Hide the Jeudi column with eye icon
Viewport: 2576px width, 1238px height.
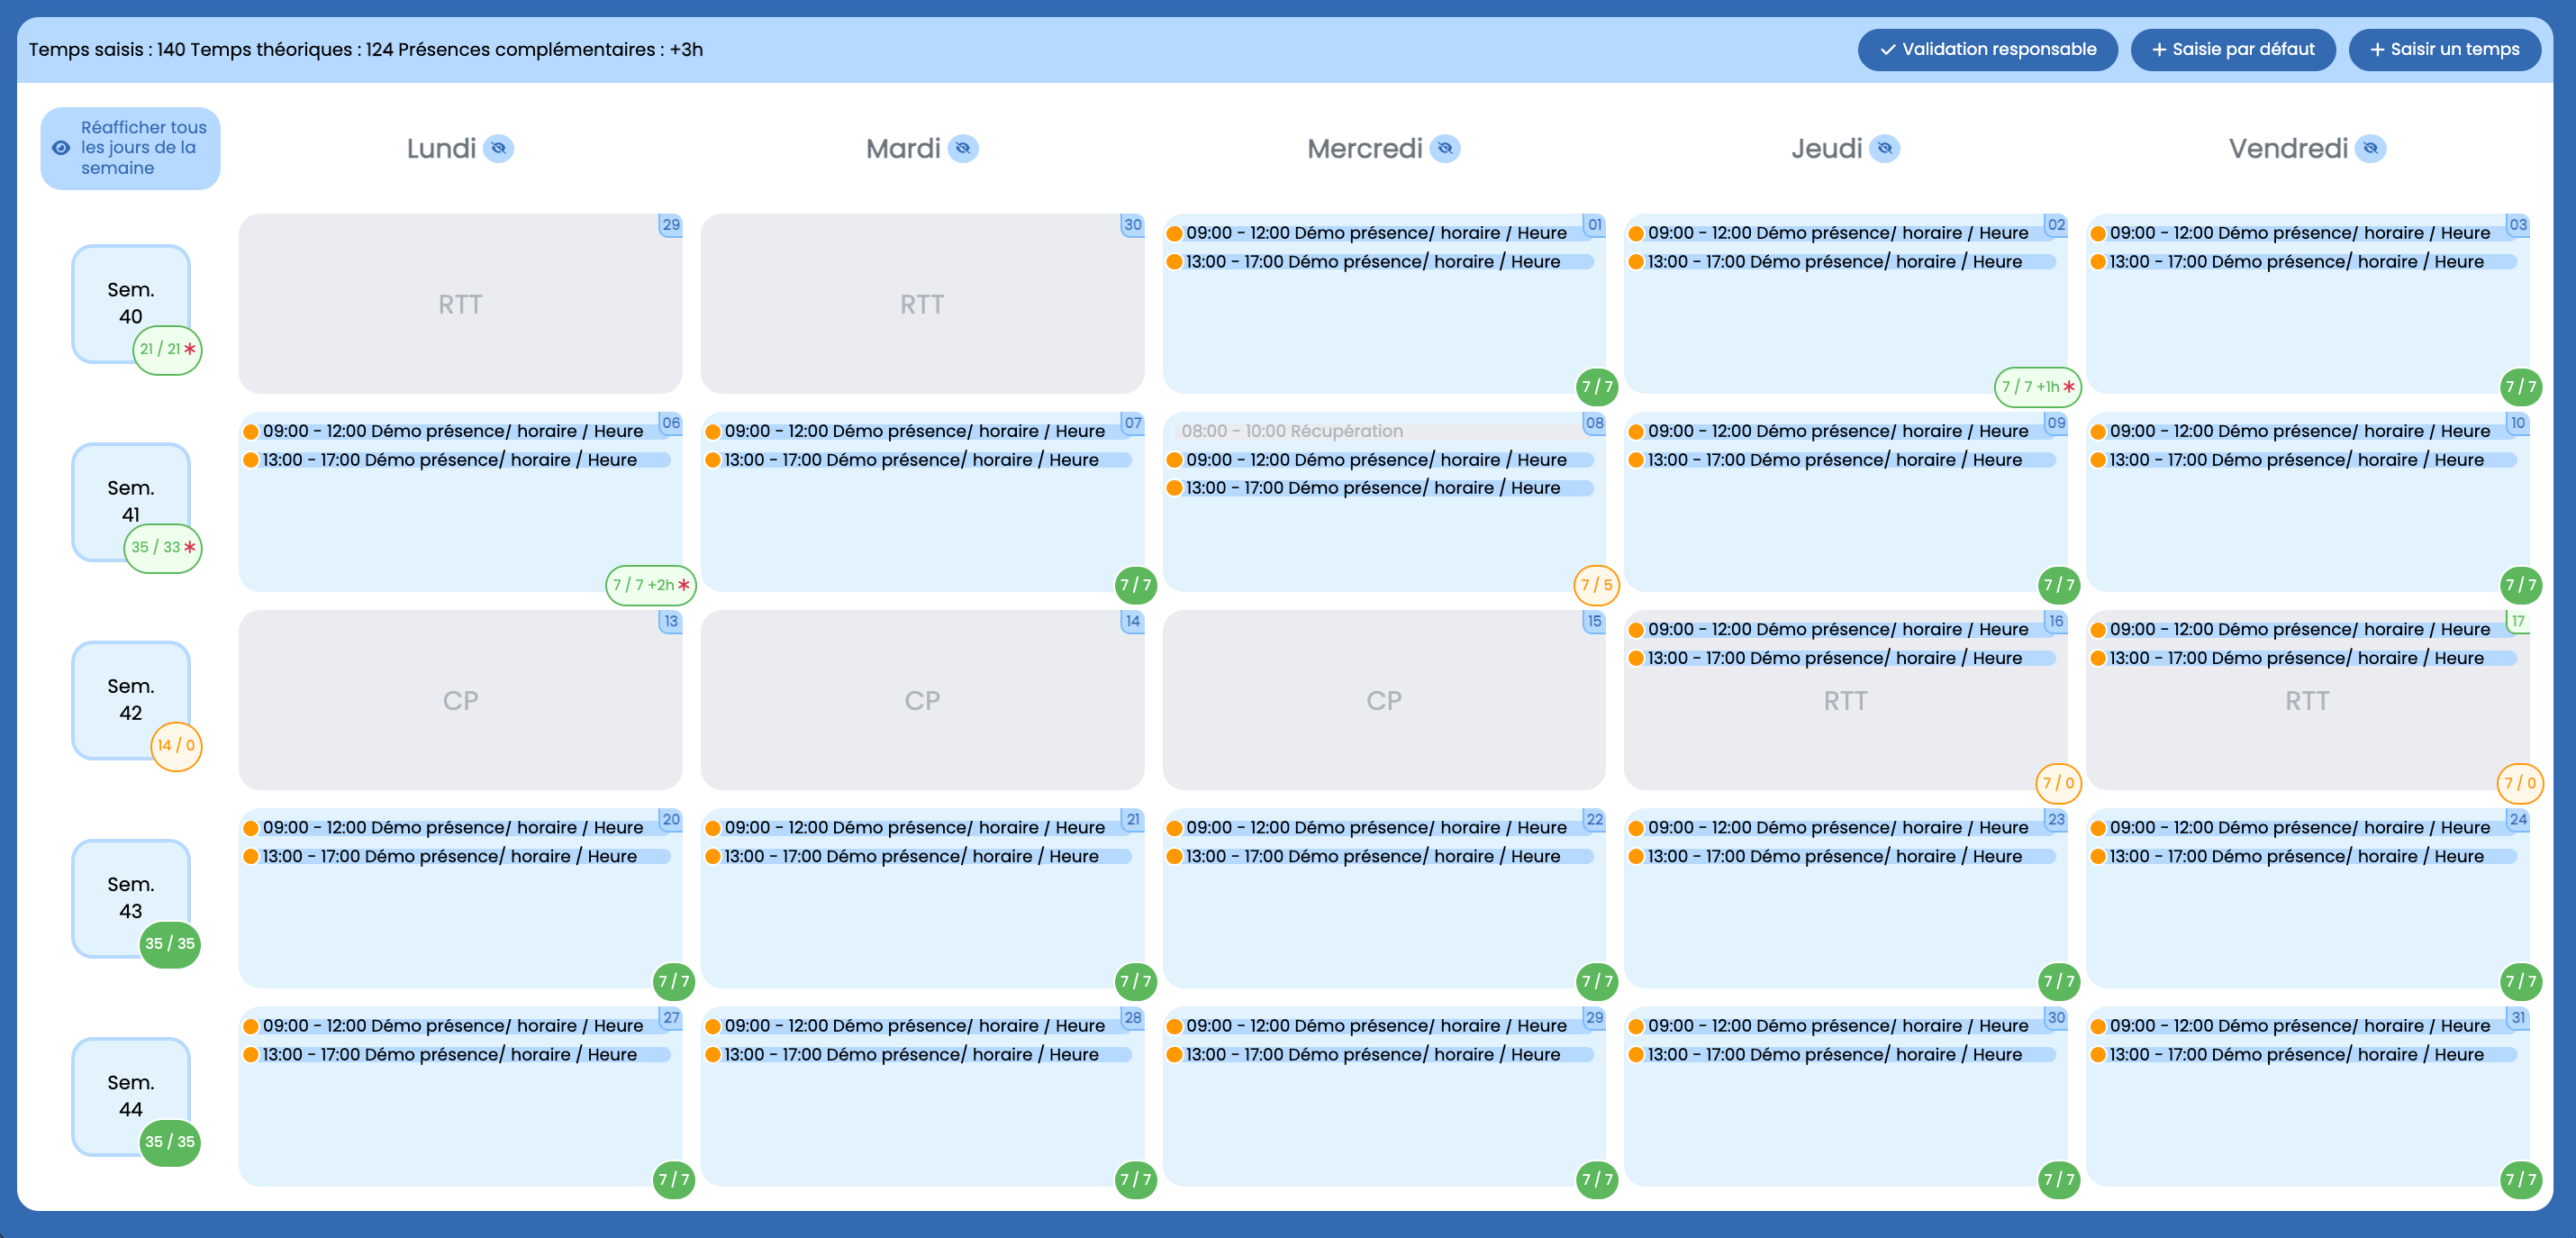1884,149
